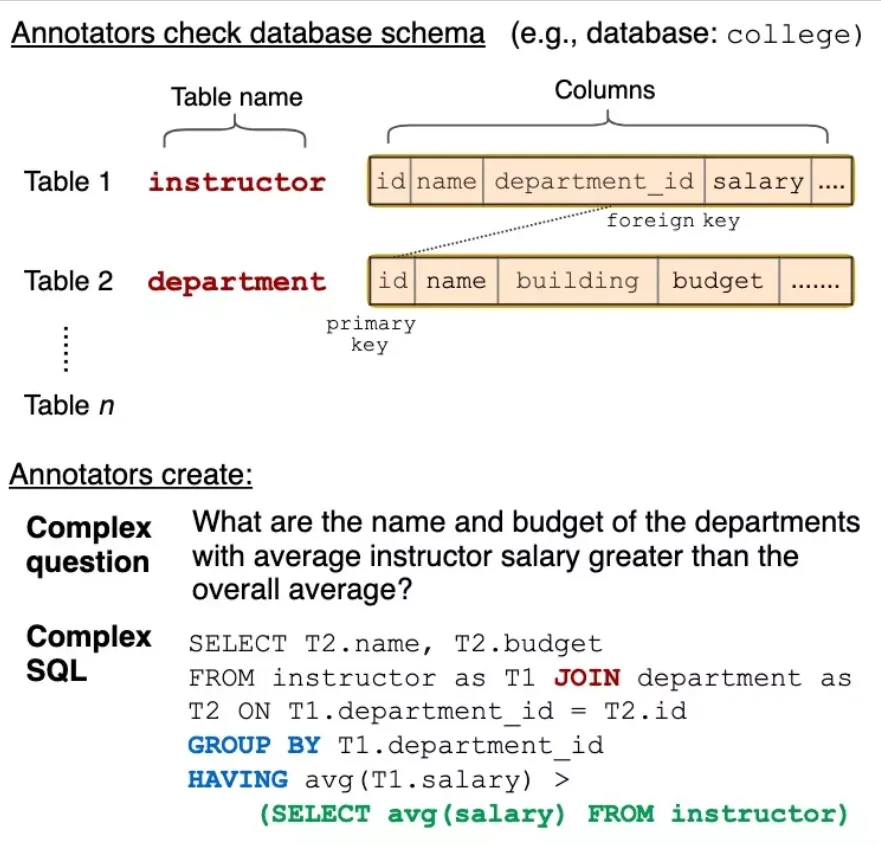The image size is (881, 846).
Task: Select the building column cell
Action: pos(577,281)
